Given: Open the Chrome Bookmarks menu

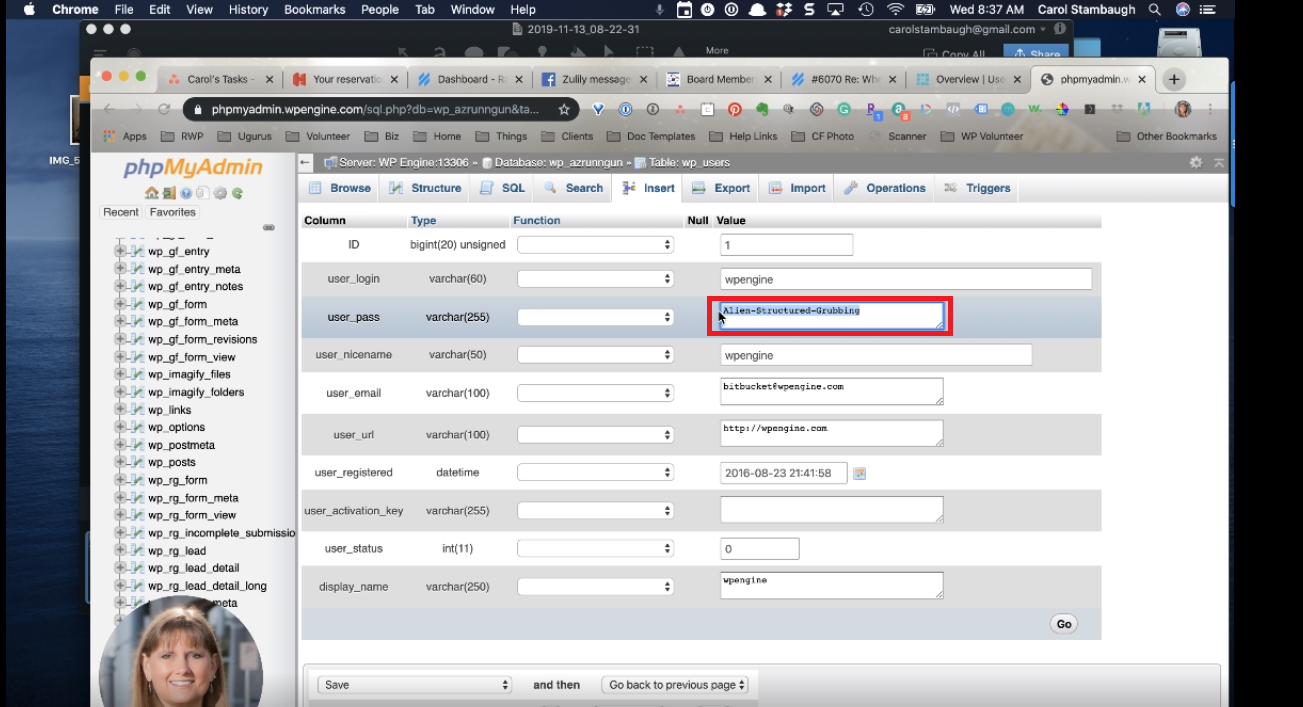Looking at the screenshot, I should tap(314, 9).
